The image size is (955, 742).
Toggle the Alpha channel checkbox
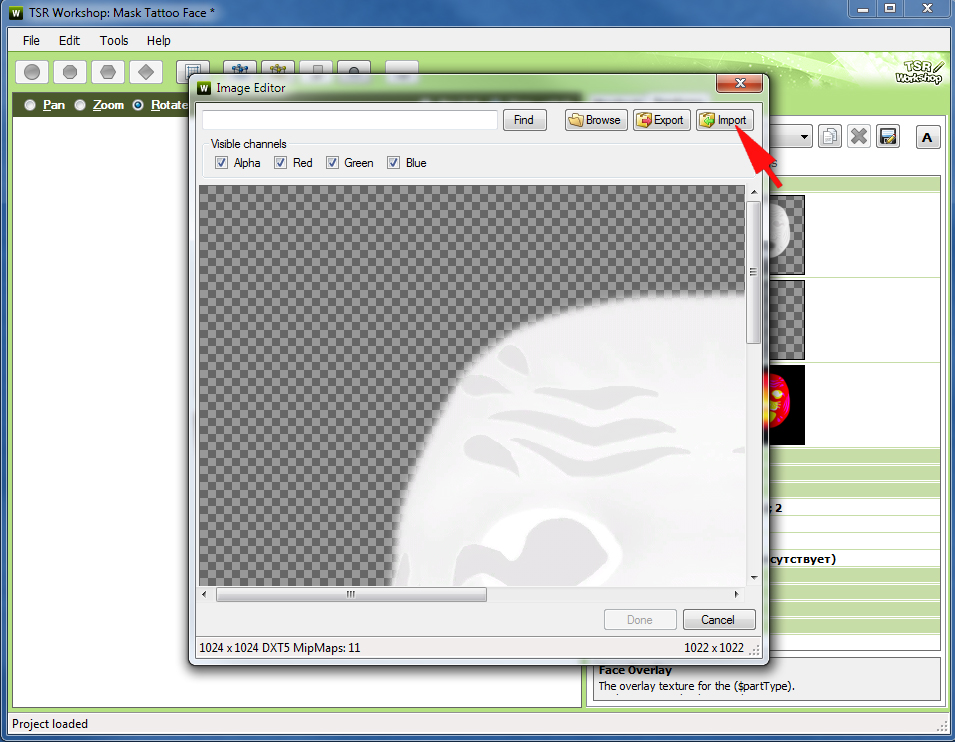221,163
